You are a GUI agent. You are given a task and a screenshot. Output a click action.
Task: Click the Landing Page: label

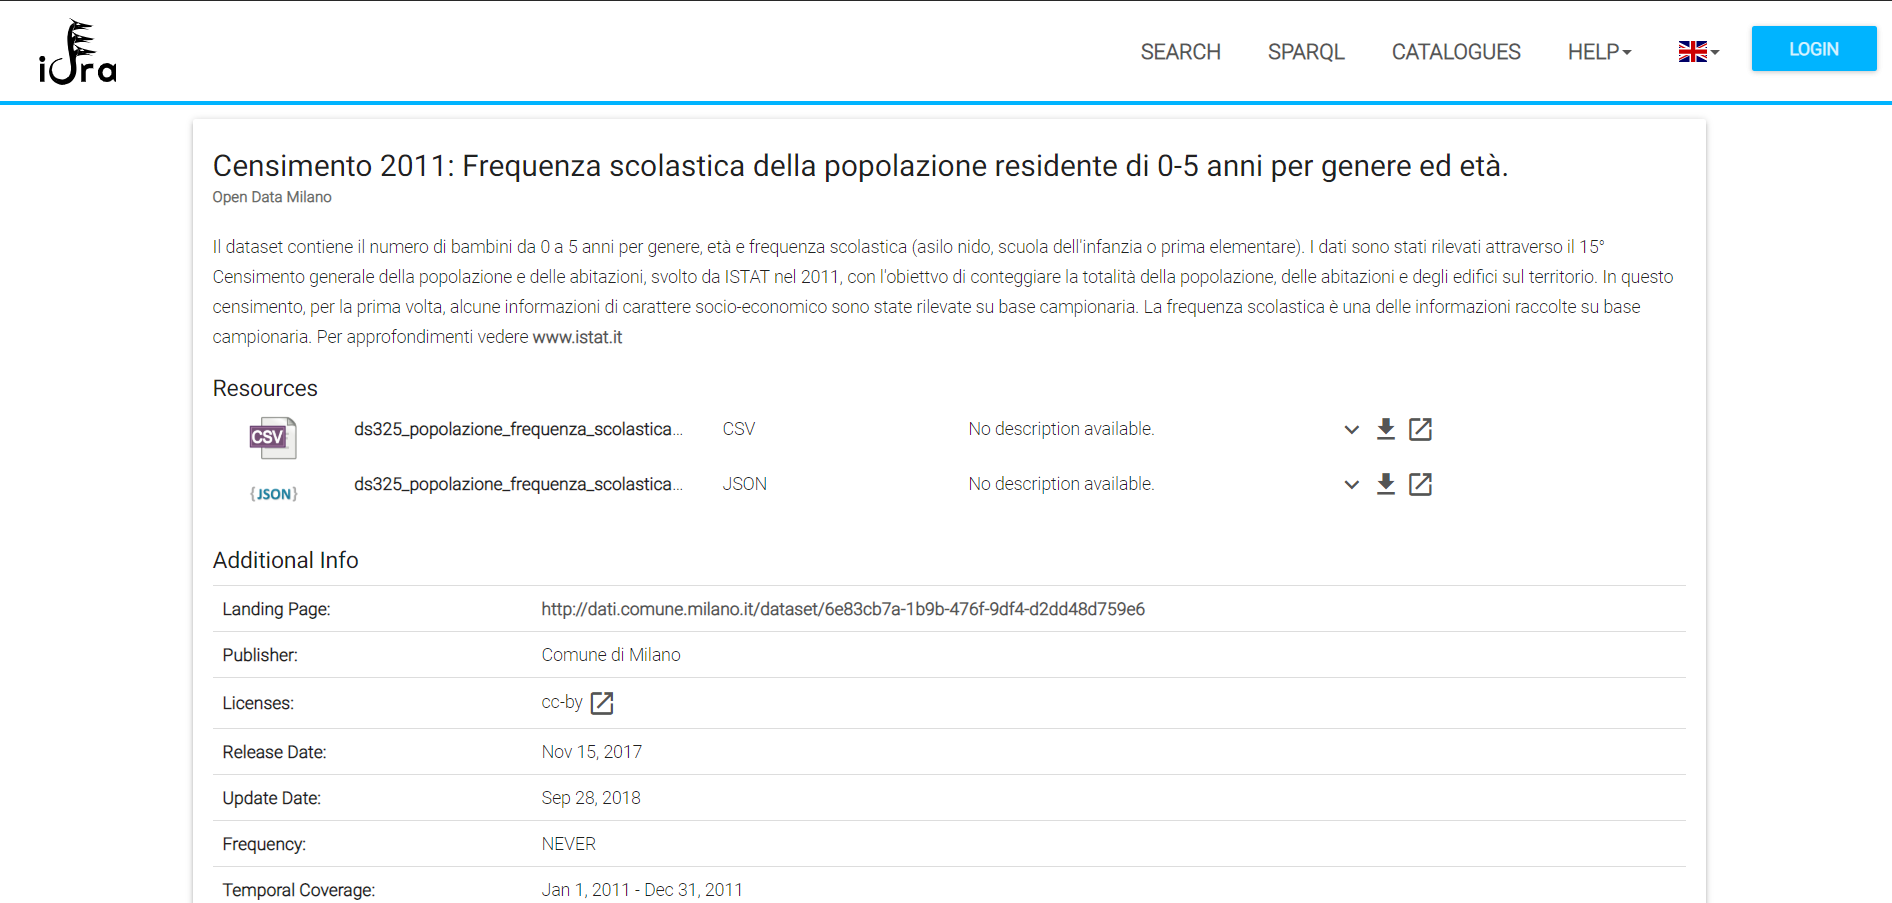point(276,609)
